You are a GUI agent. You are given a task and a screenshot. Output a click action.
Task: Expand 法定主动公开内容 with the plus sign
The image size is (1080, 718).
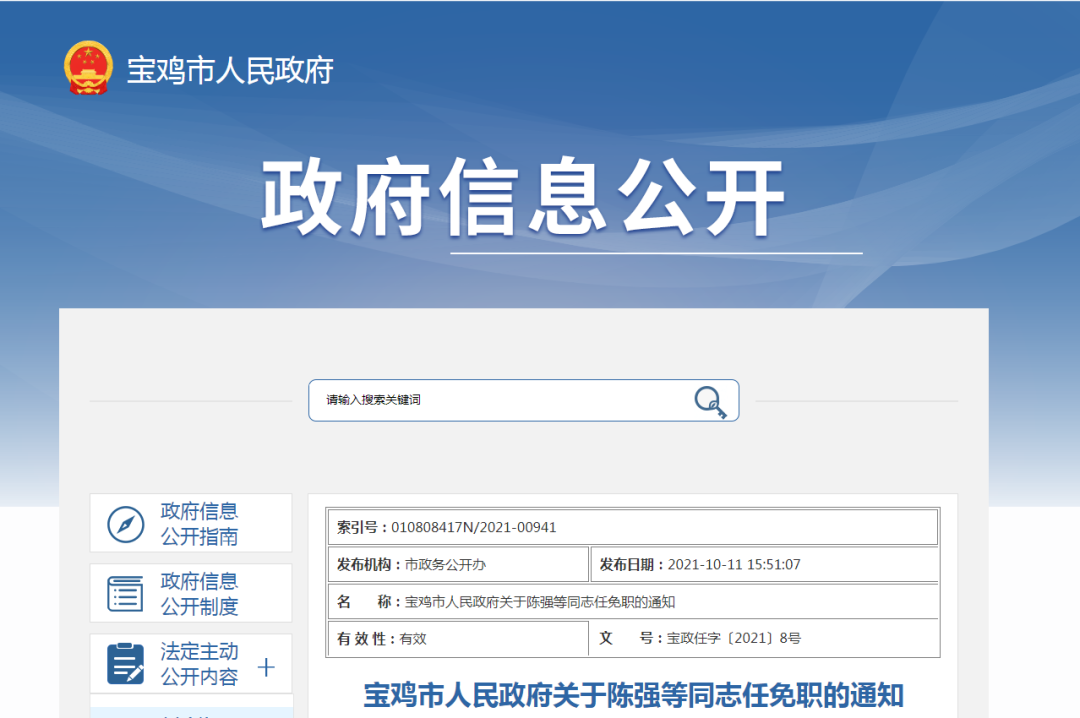pos(266,667)
